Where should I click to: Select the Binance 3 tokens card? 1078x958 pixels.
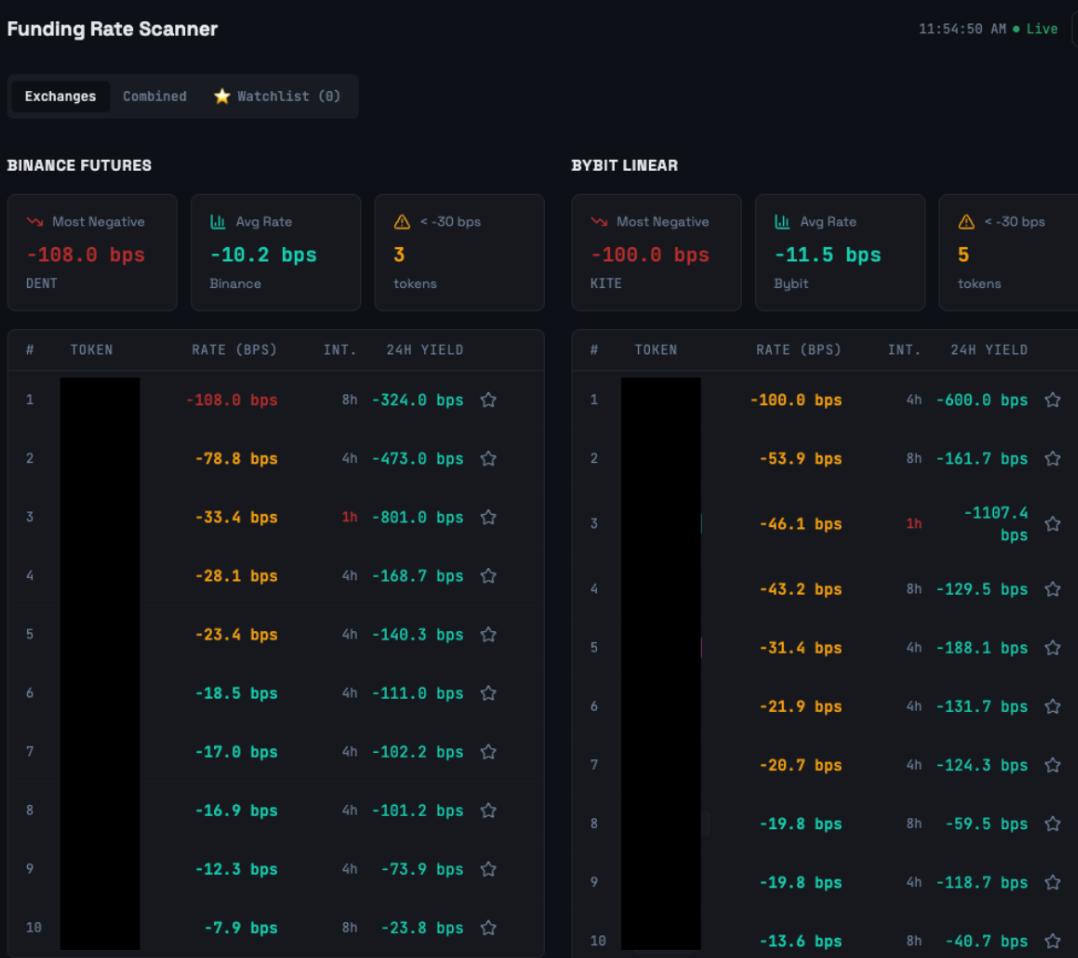point(459,252)
